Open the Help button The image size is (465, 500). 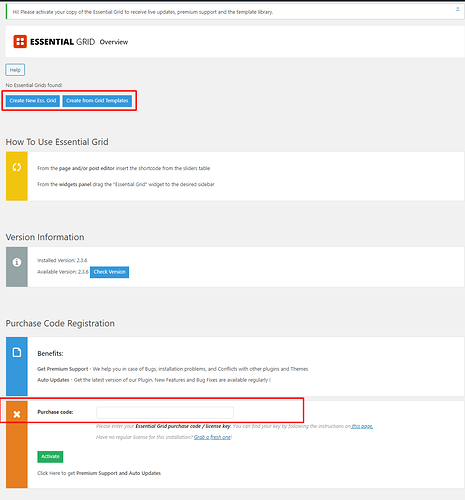[15, 70]
